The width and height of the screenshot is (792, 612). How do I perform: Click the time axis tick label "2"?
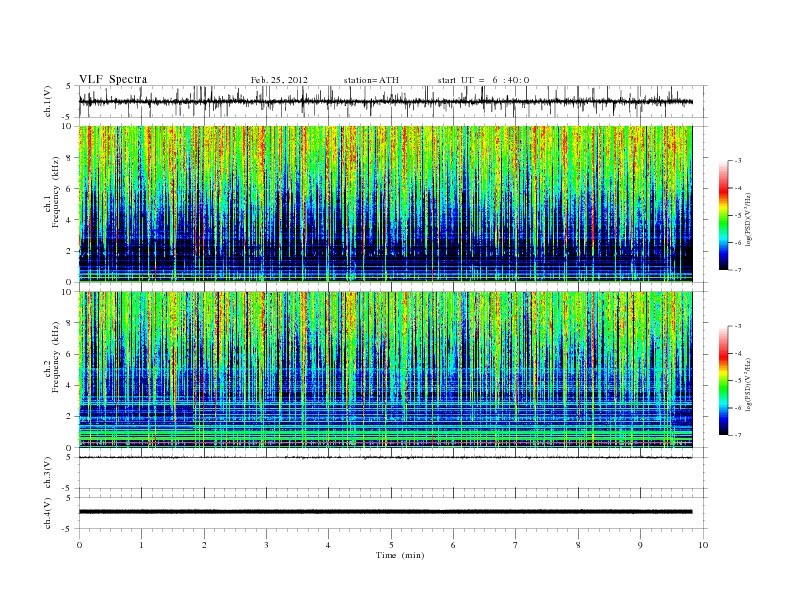click(204, 545)
